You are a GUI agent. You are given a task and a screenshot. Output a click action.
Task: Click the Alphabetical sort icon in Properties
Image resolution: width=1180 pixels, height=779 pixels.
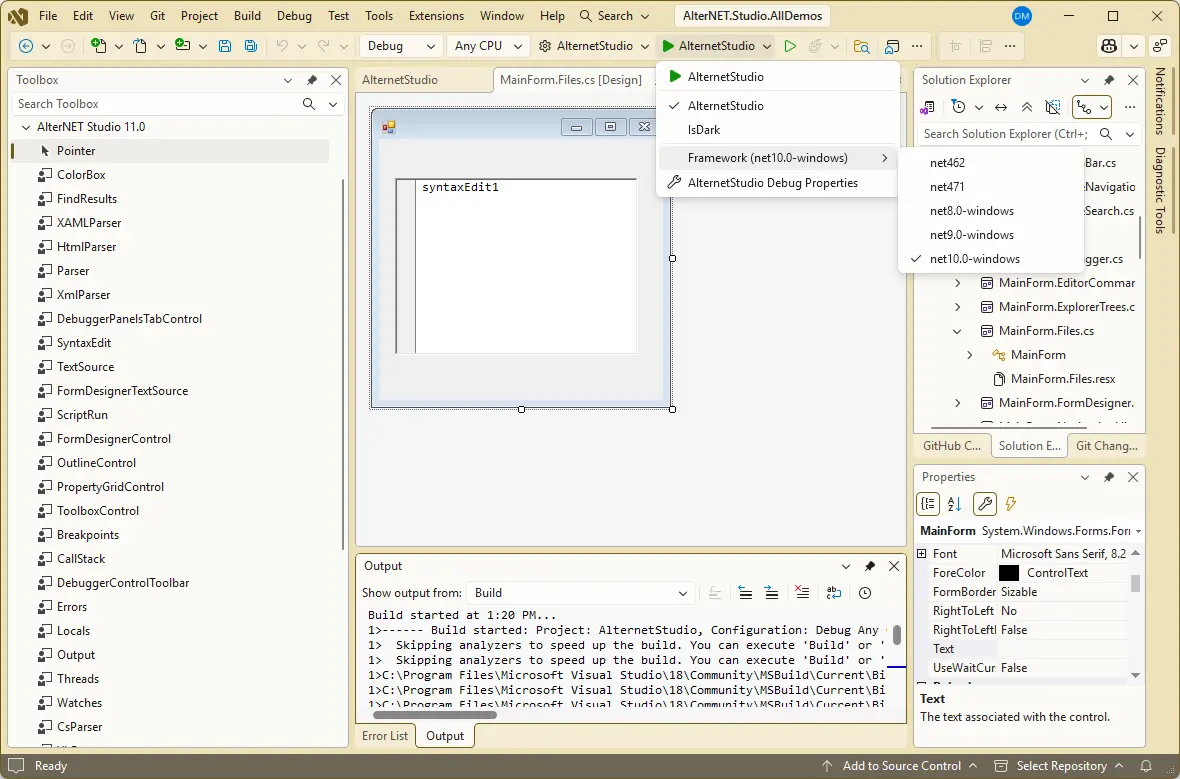tap(954, 504)
